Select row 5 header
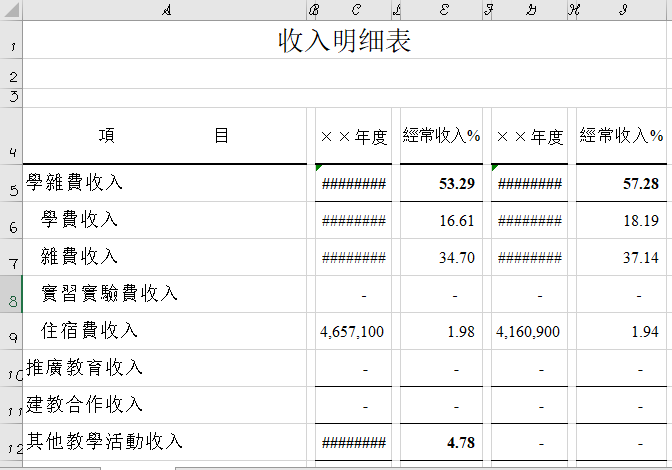The image size is (672, 470). 10,184
